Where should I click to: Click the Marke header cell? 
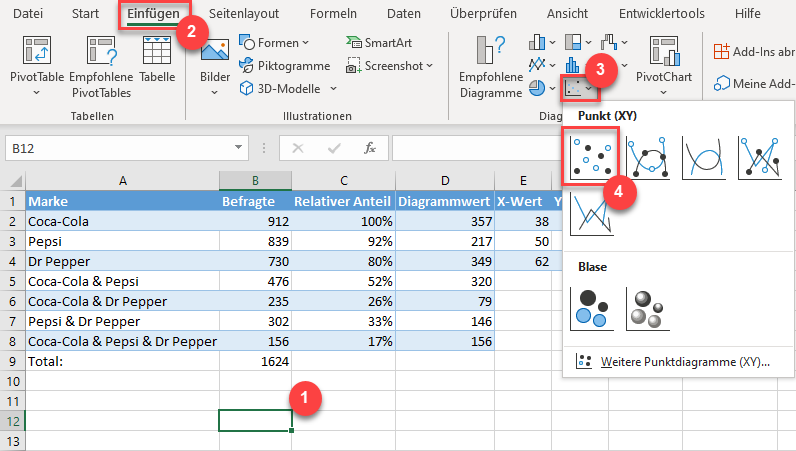122,201
